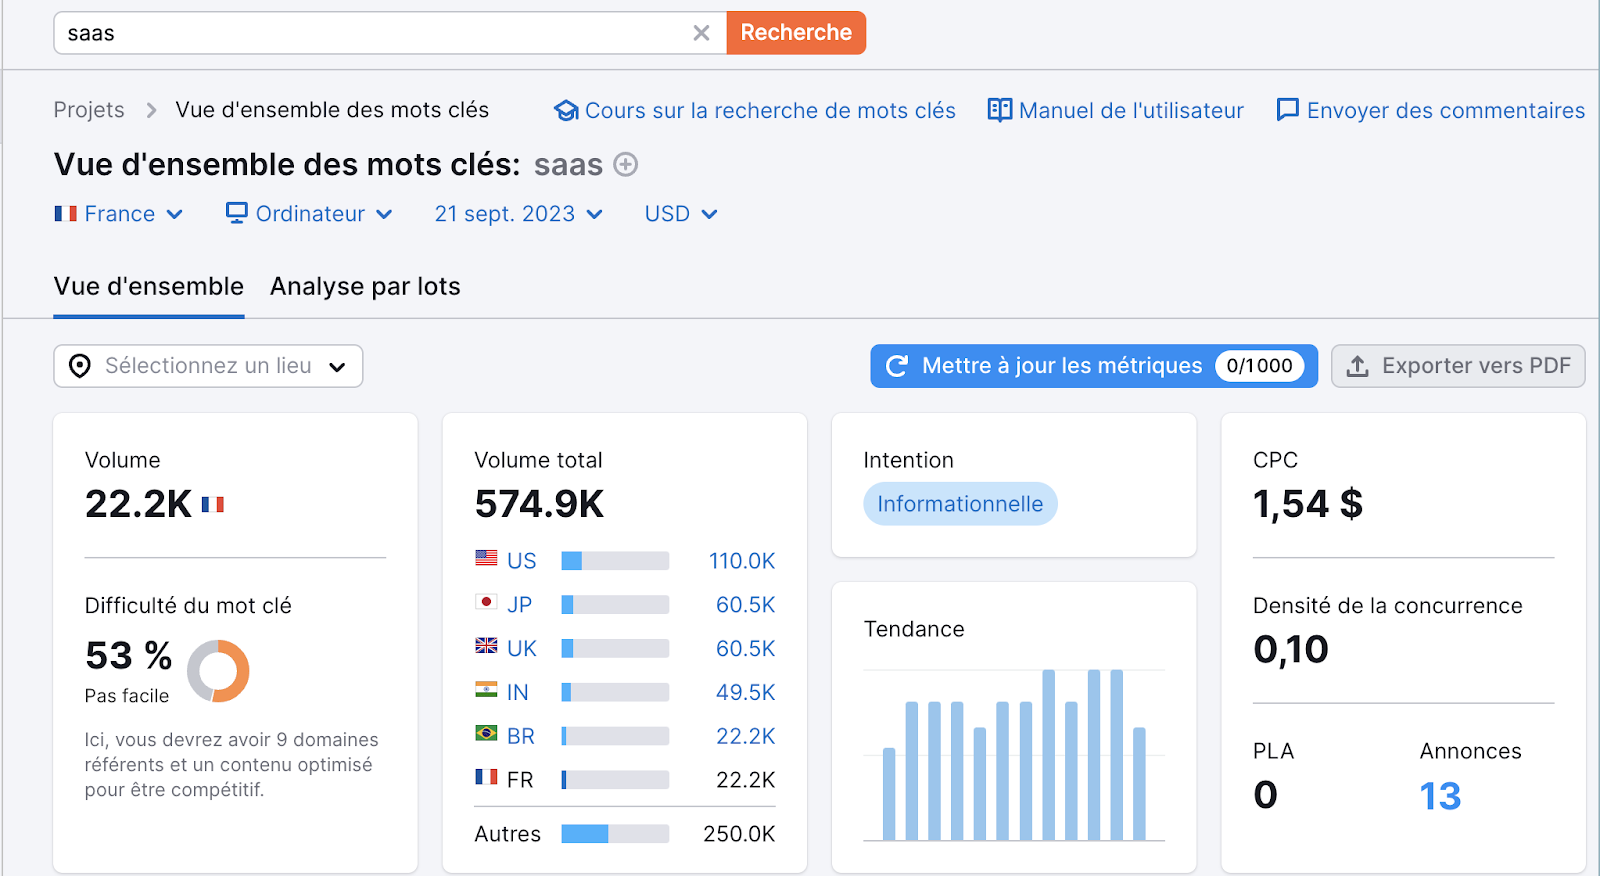1600x876 pixels.
Task: Click the US flag icon
Action: point(486,558)
